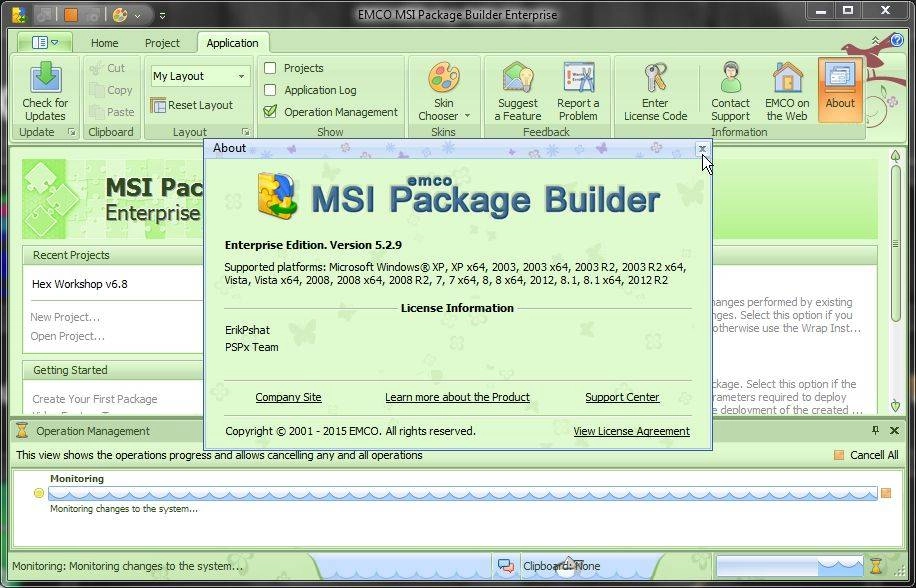The width and height of the screenshot is (916, 588).
Task: Close the Operation Management panel
Action: point(894,430)
